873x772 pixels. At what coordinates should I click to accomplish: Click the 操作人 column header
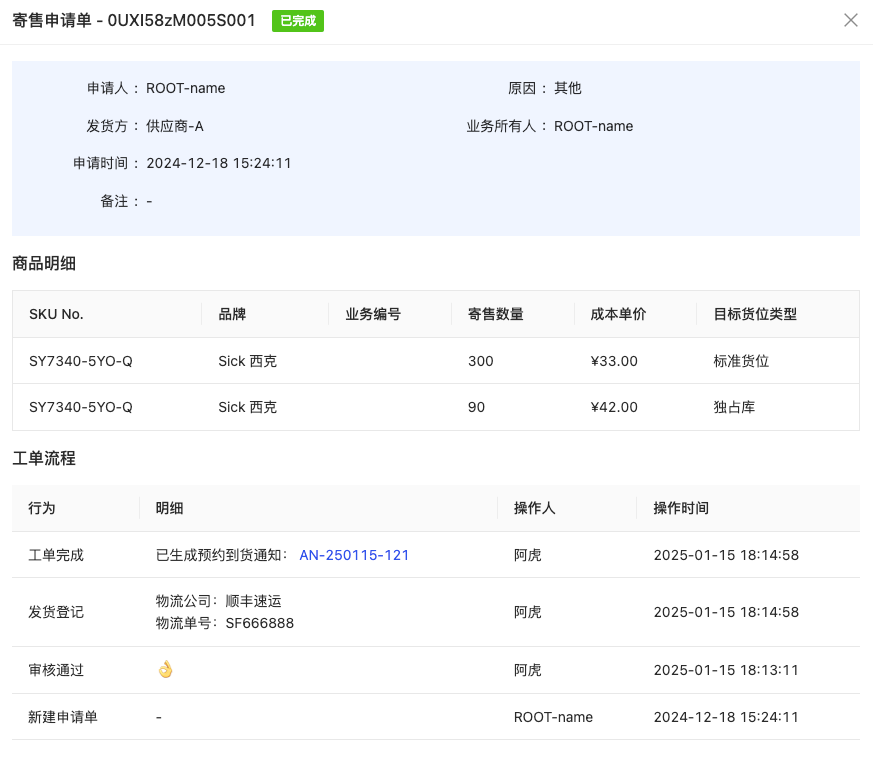[x=534, y=508]
